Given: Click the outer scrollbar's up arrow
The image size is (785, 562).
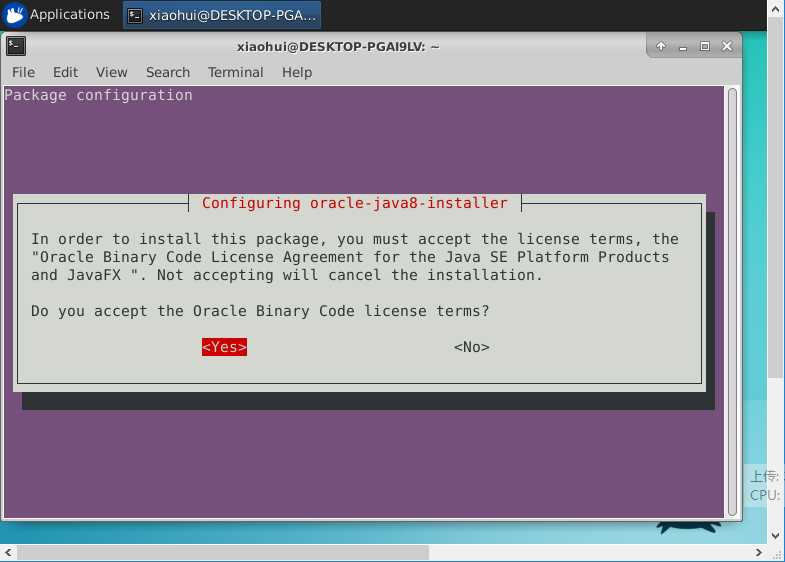Looking at the screenshot, I should 775,10.
